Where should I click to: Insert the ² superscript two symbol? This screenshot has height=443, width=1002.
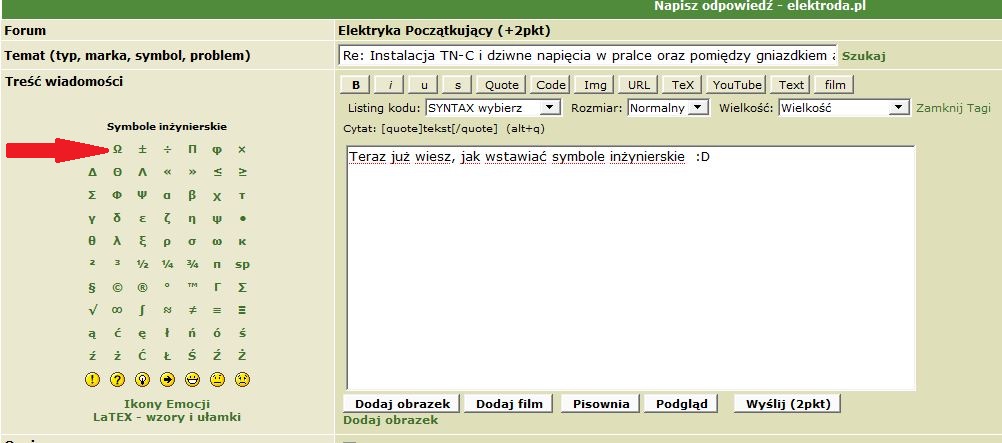(92, 263)
